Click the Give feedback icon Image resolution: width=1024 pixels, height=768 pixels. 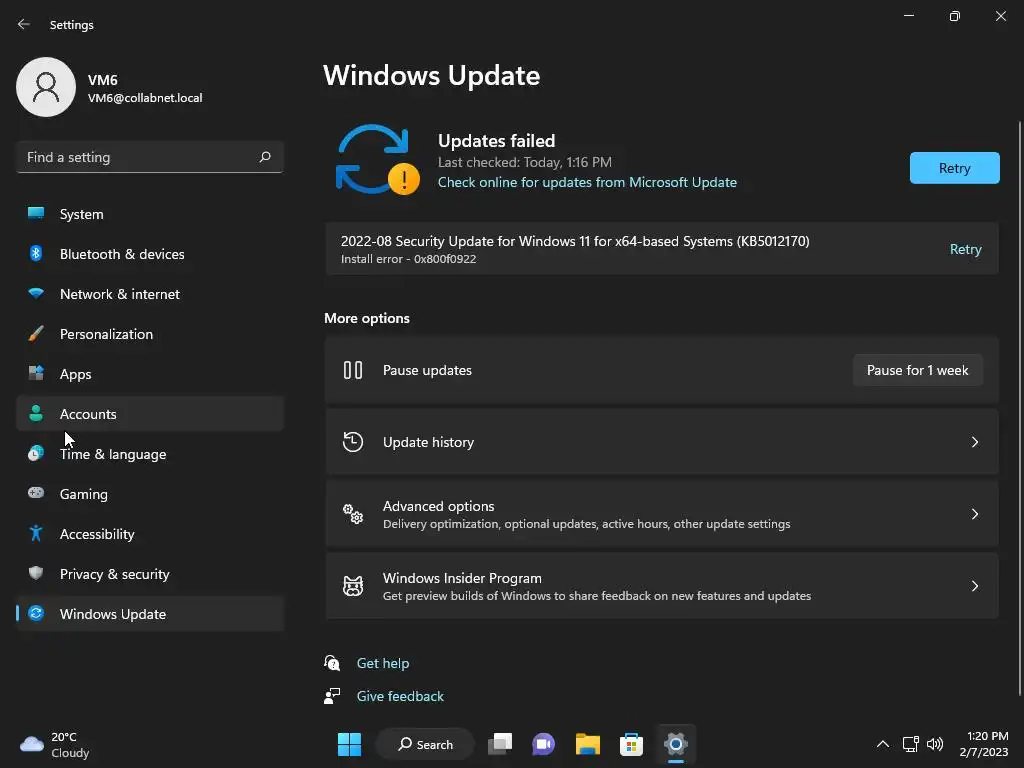click(332, 696)
